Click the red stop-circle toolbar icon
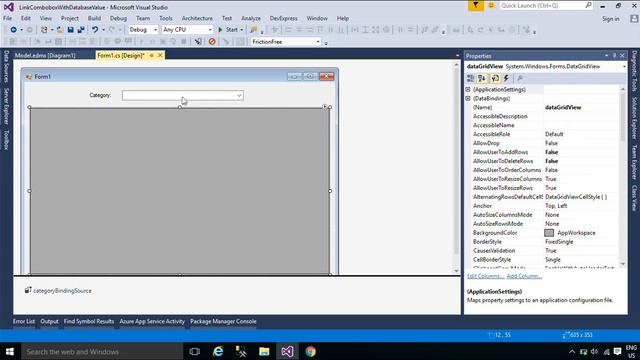This screenshot has height=360, width=640. click(x=212, y=42)
